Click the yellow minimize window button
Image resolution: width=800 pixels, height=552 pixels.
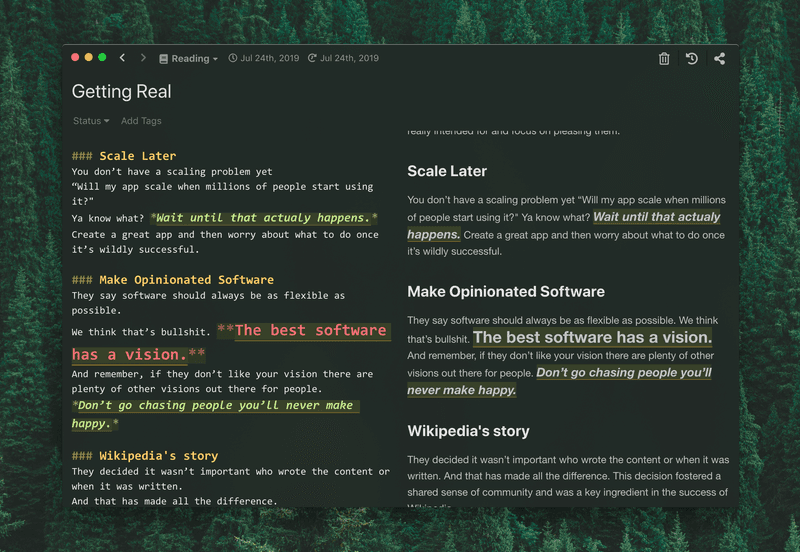pyautogui.click(x=88, y=58)
